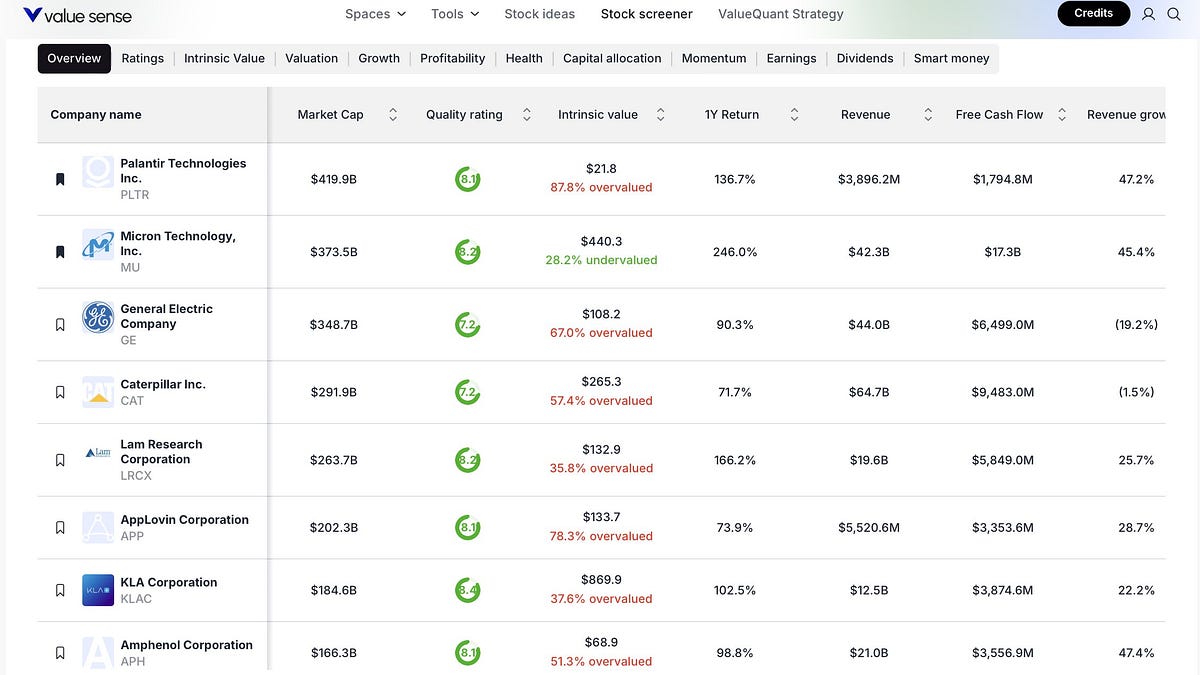The width and height of the screenshot is (1200, 675).
Task: Go to the Stock screener page
Action: (647, 14)
